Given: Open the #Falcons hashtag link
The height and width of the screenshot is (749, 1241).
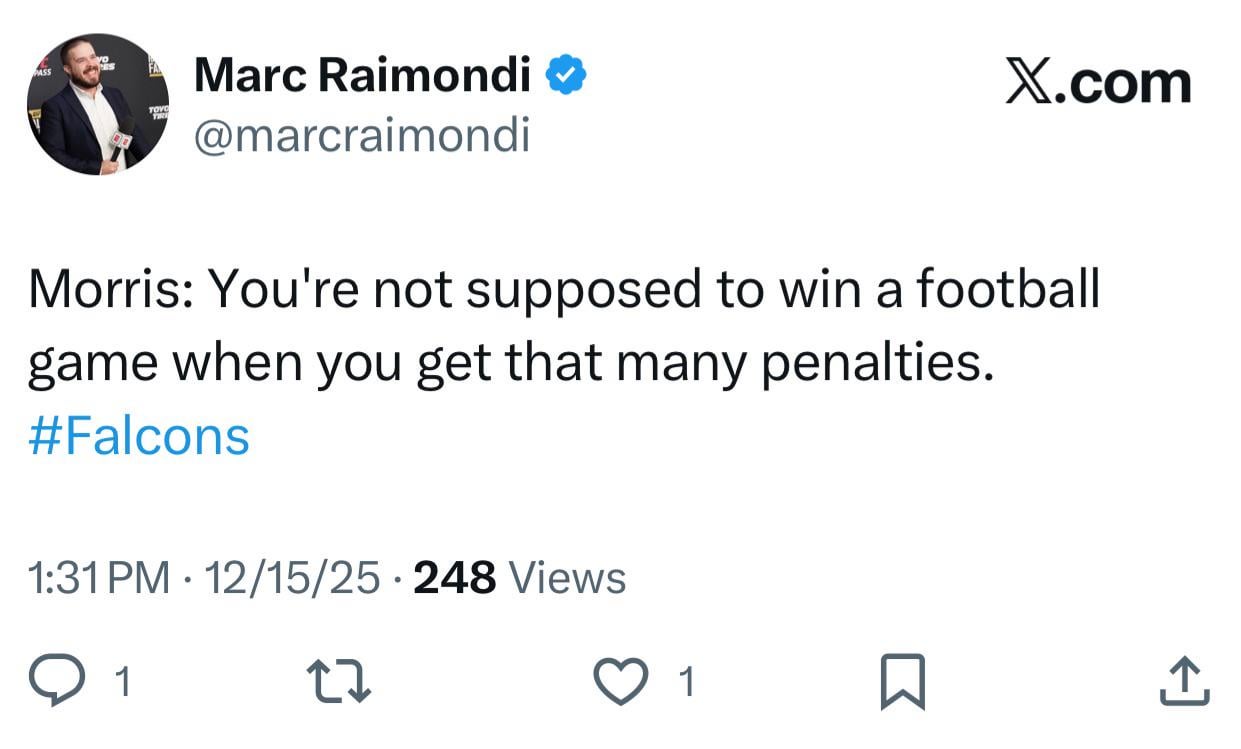Looking at the screenshot, I should [x=136, y=434].
